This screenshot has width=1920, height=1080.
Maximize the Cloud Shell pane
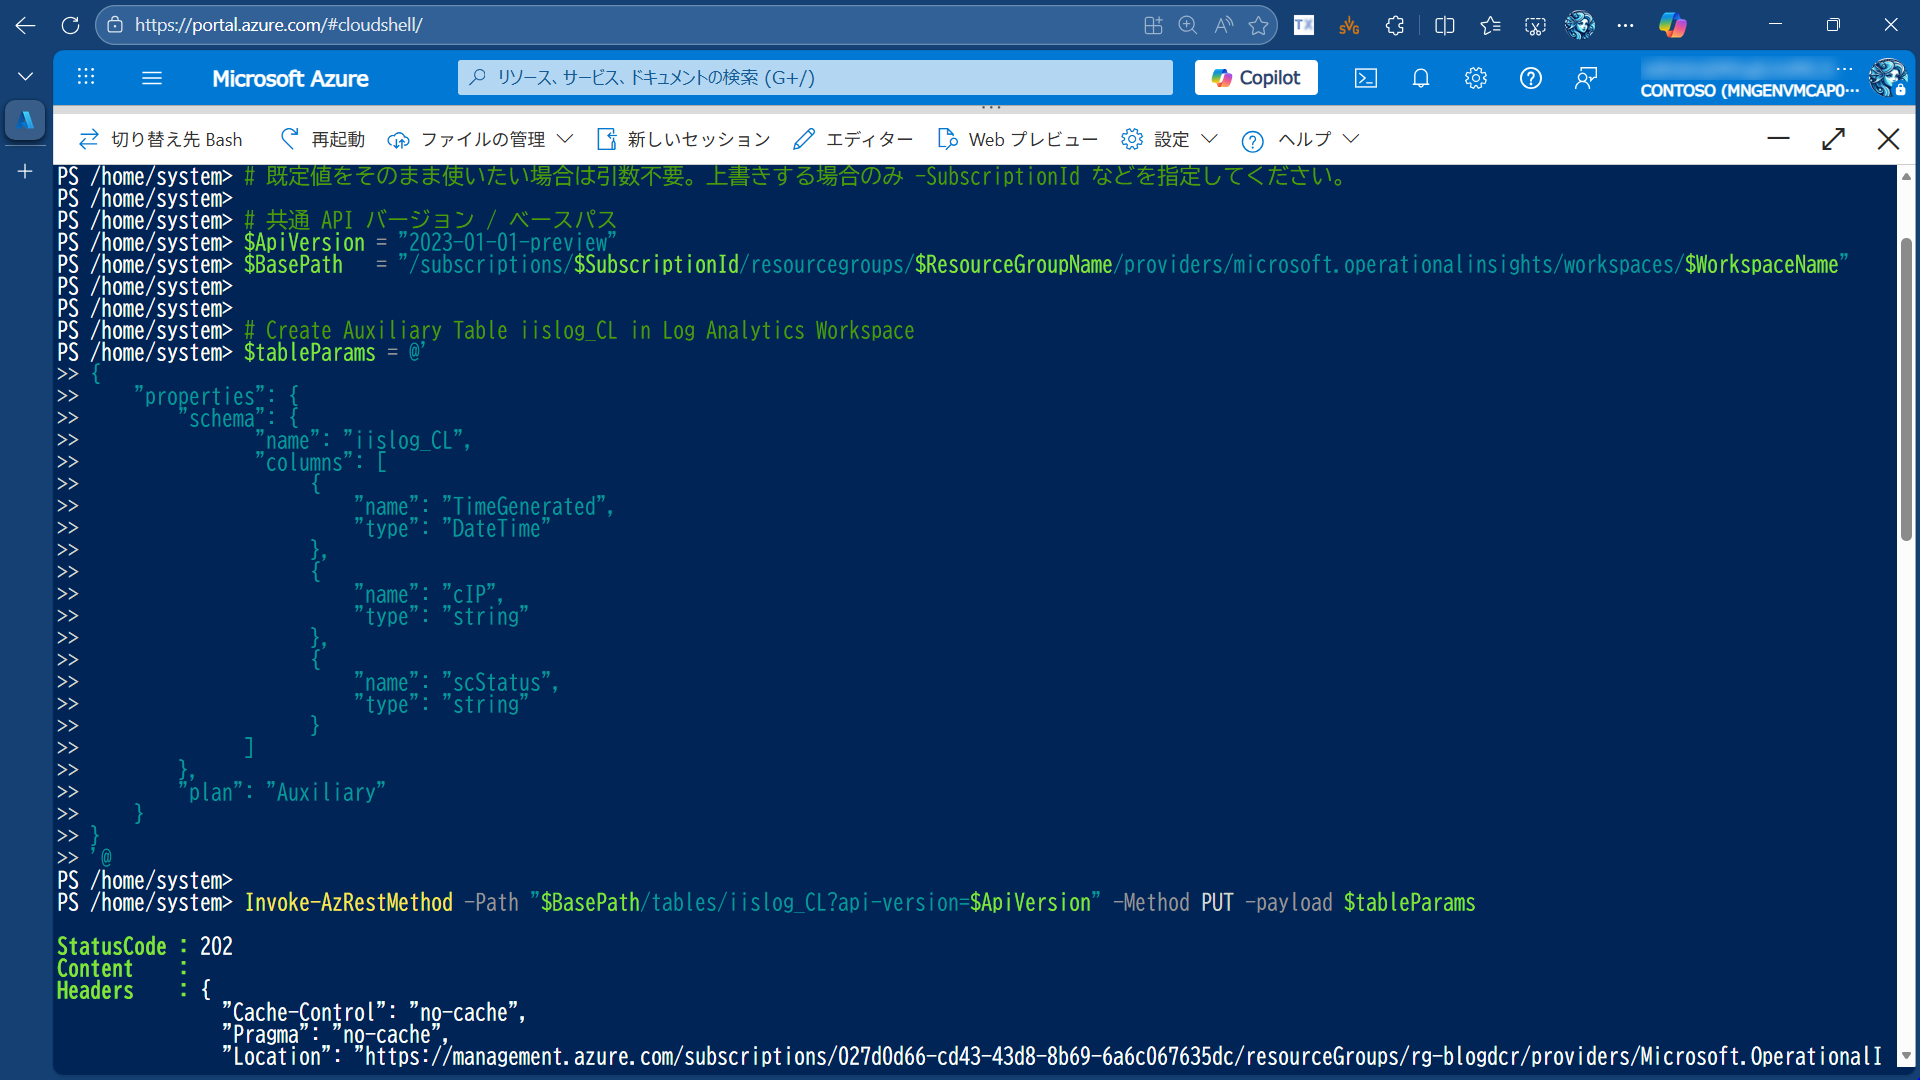(1833, 139)
